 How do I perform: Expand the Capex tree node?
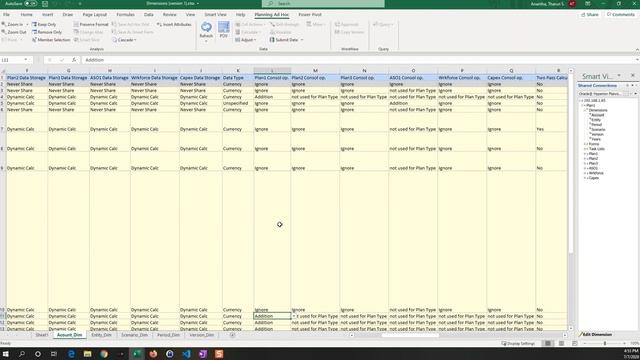(586, 178)
